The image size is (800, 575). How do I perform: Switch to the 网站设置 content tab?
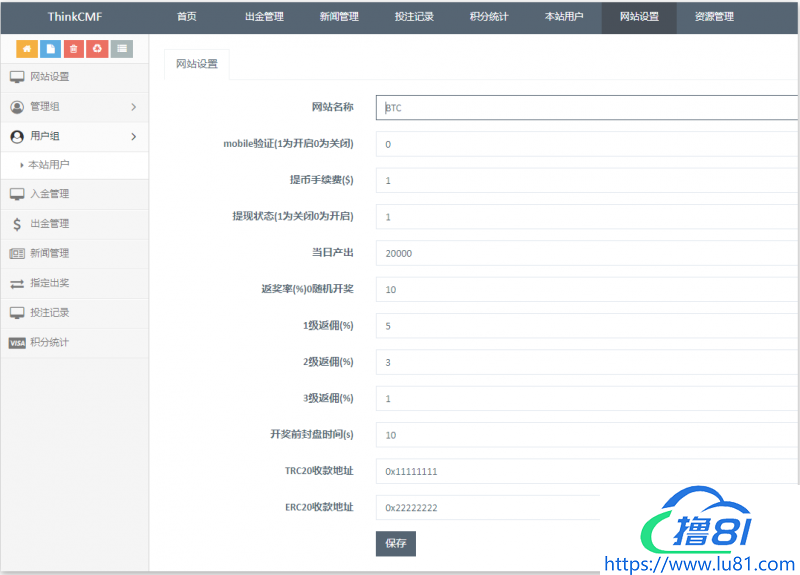pos(196,64)
